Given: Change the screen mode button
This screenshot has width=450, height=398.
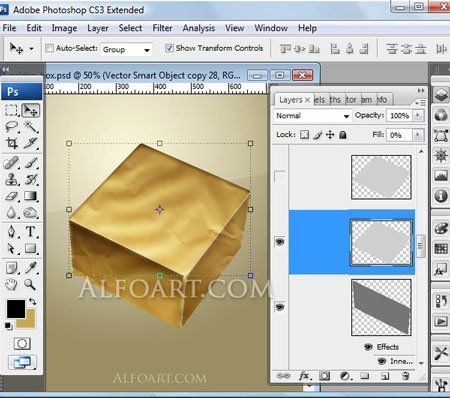Looking at the screenshot, I should click(x=22, y=362).
